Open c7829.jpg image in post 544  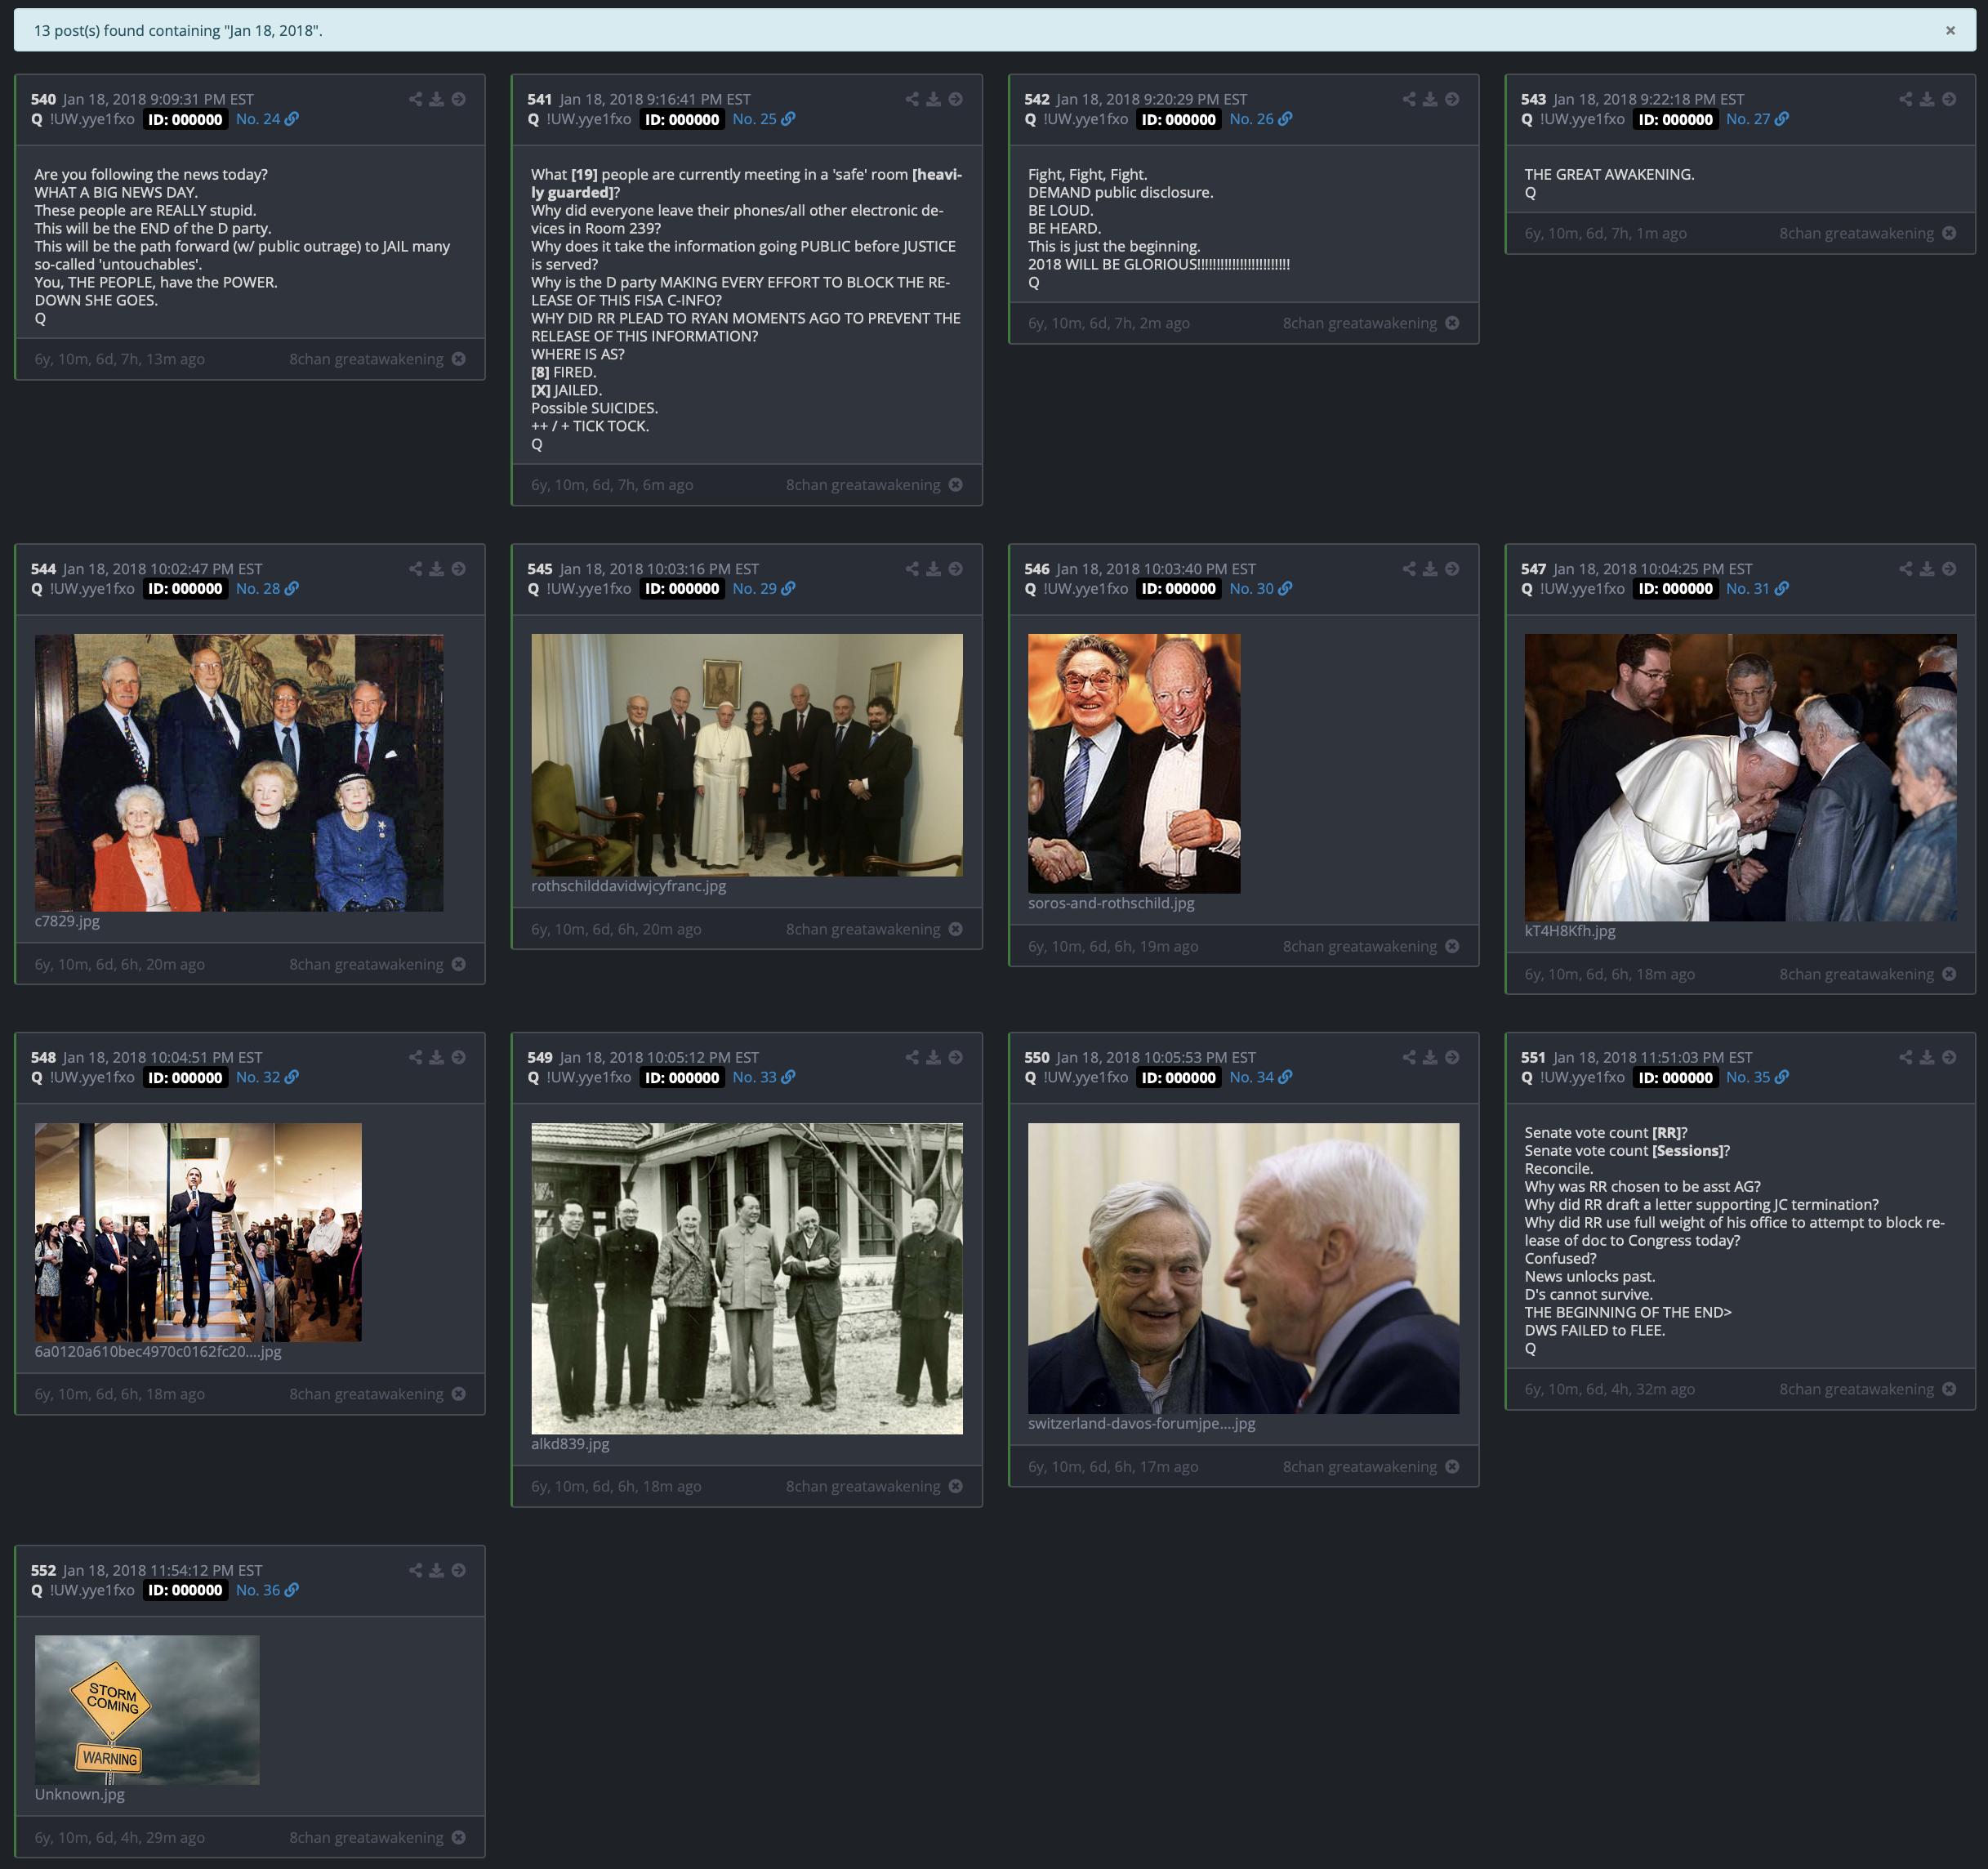(239, 772)
